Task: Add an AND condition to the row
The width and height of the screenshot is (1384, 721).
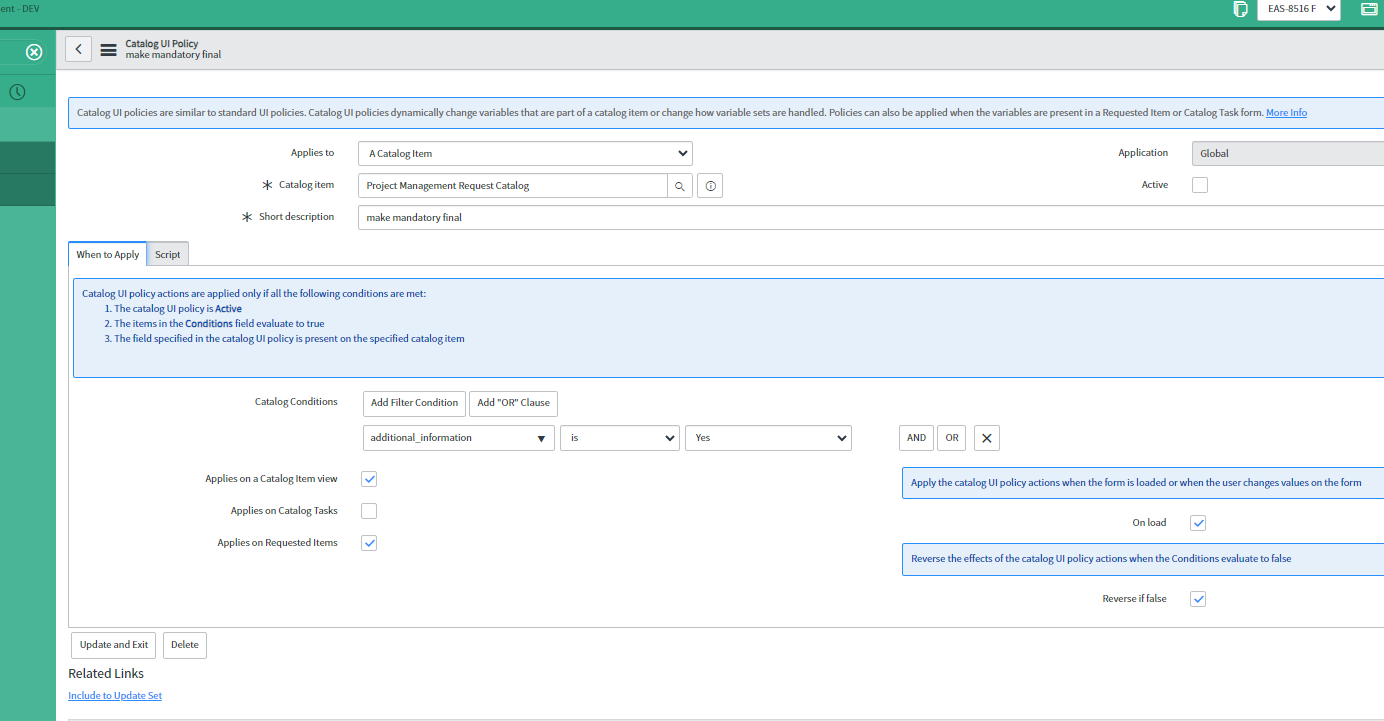Action: click(916, 438)
